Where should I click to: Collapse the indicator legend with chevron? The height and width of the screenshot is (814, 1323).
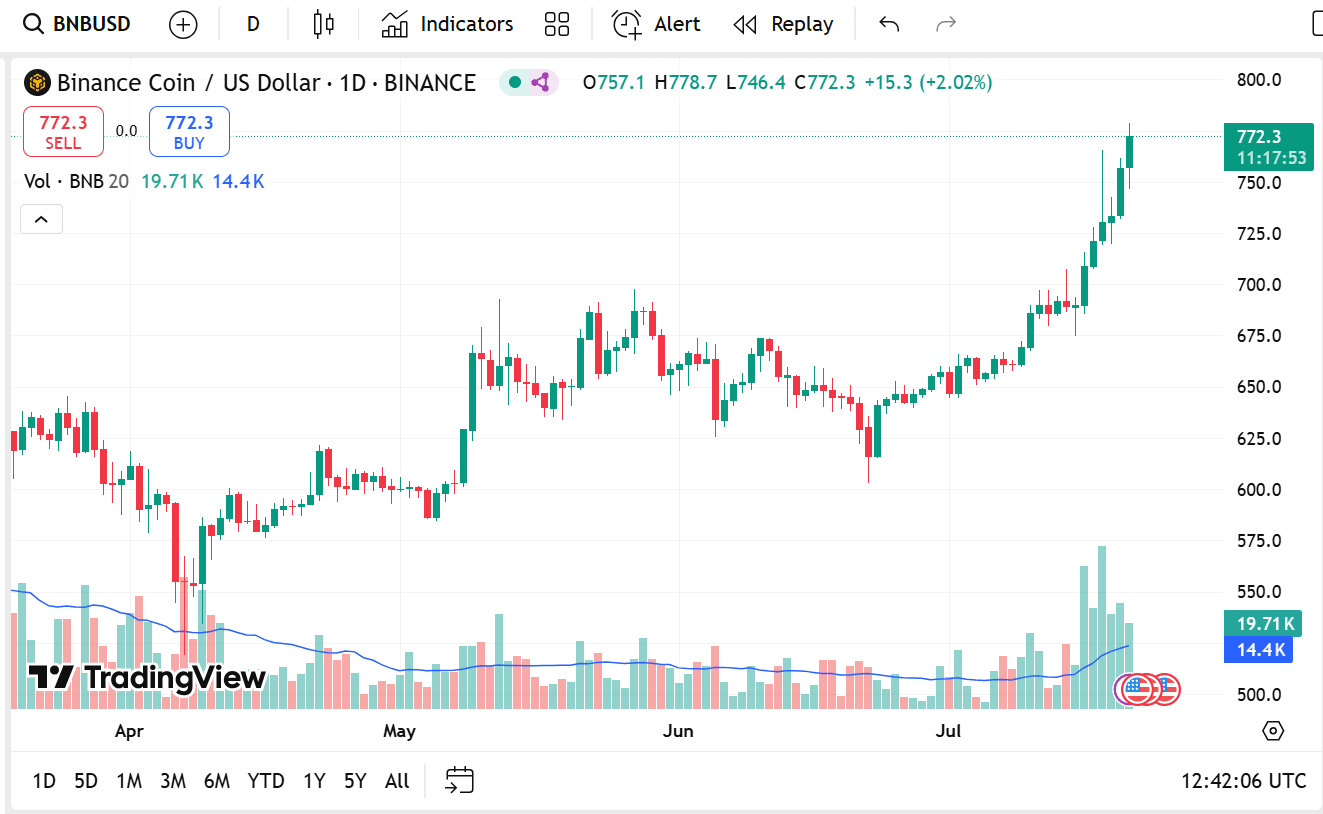pyautogui.click(x=41, y=219)
